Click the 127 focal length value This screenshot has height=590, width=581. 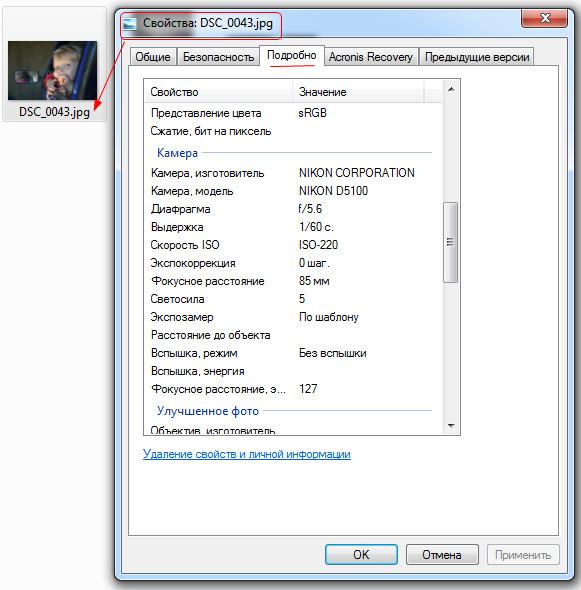(308, 389)
